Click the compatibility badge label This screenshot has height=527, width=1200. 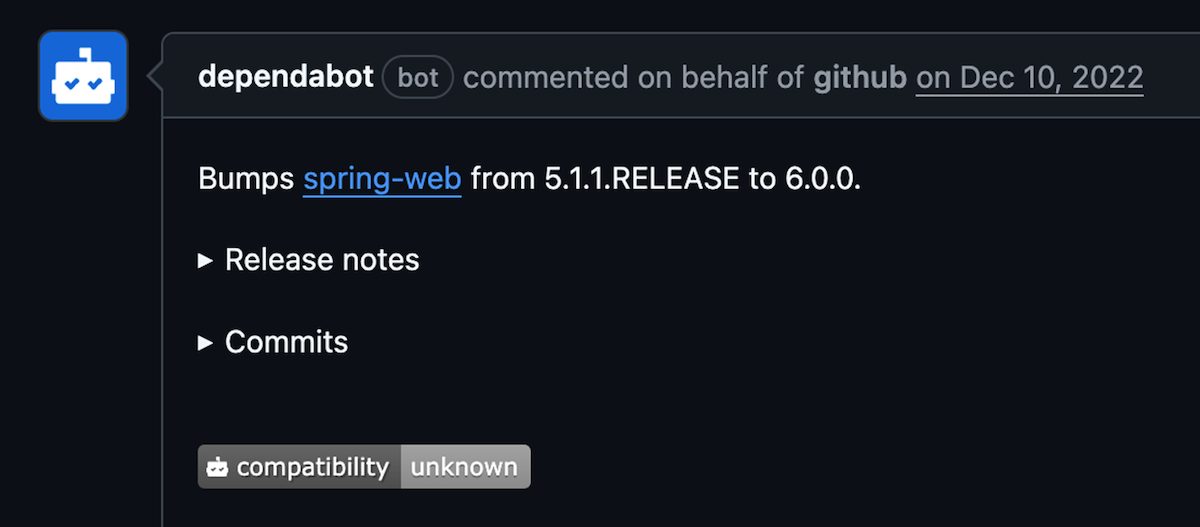(x=312, y=467)
